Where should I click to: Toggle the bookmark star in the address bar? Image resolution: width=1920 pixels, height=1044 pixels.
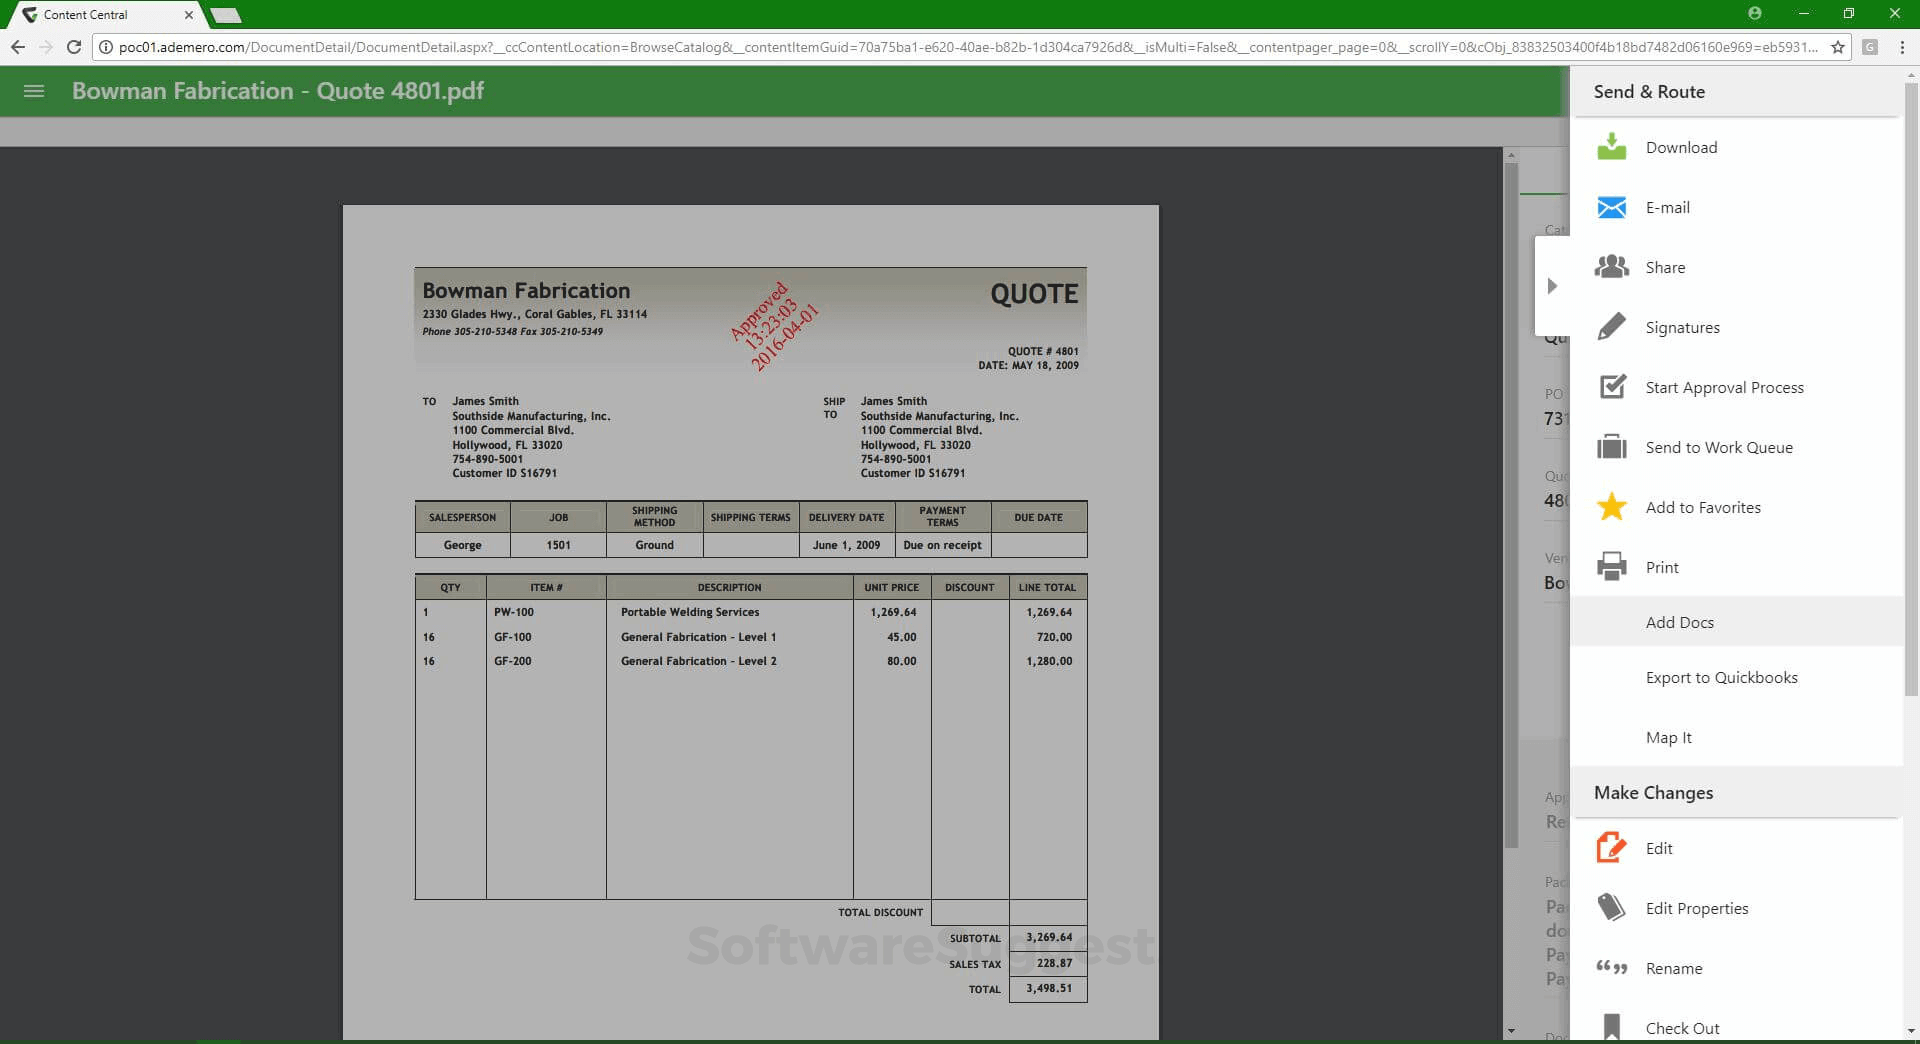(x=1838, y=47)
